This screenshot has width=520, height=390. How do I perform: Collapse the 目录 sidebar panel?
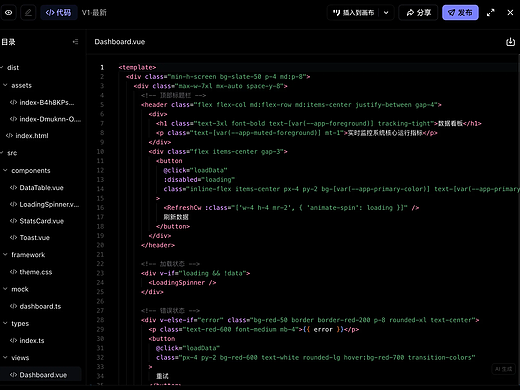[x=75, y=42]
